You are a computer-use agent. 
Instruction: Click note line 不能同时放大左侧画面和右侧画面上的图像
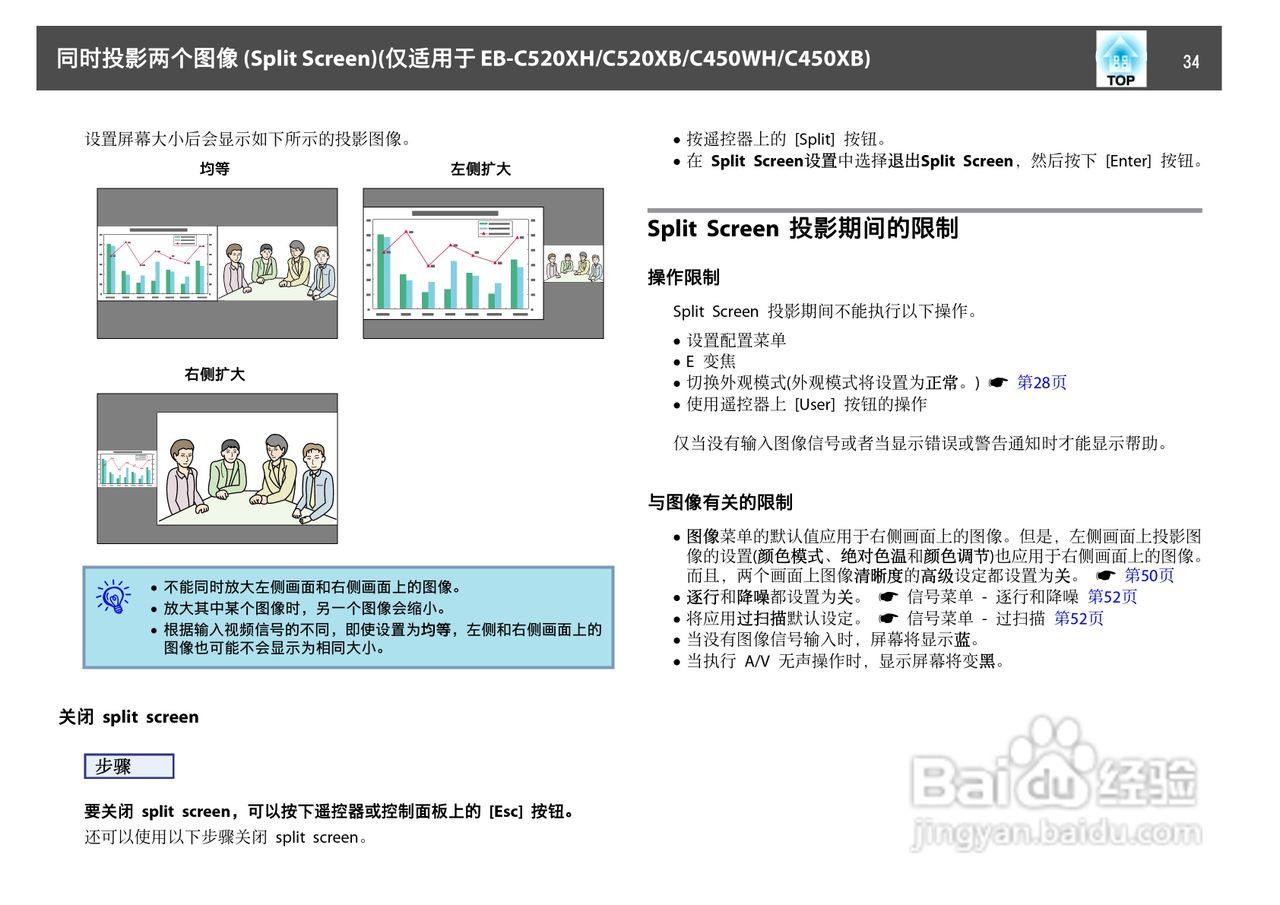pos(312,587)
